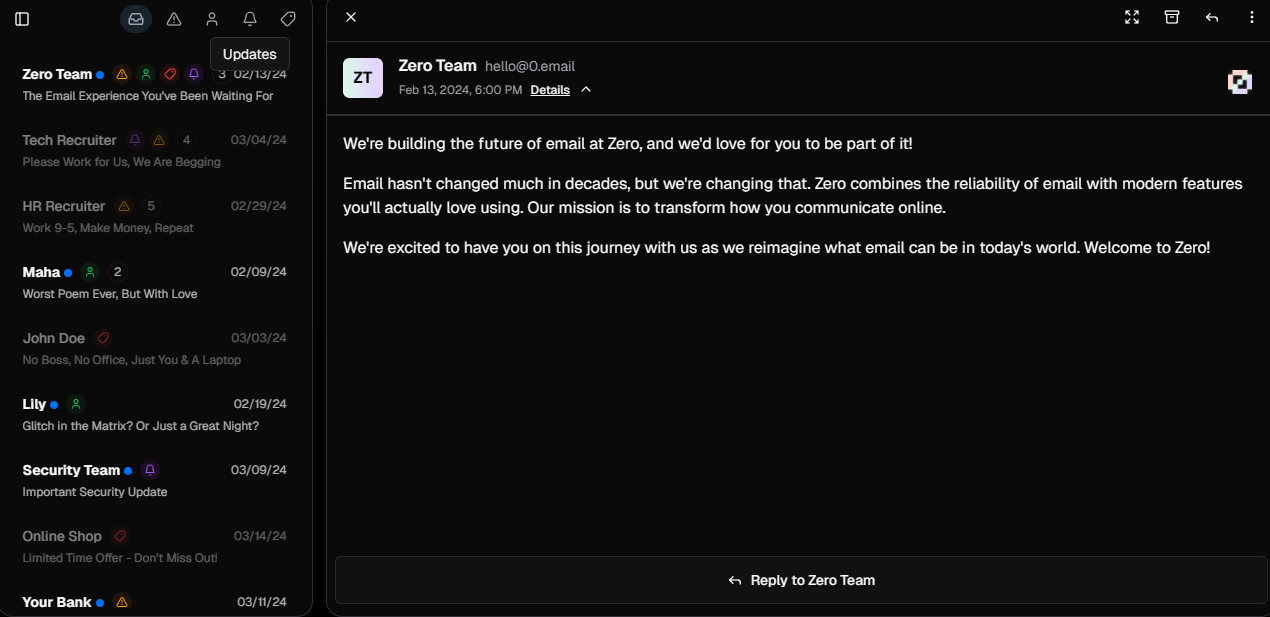Select the primary inbox category icon
This screenshot has width=1270, height=617.
tap(136, 19)
